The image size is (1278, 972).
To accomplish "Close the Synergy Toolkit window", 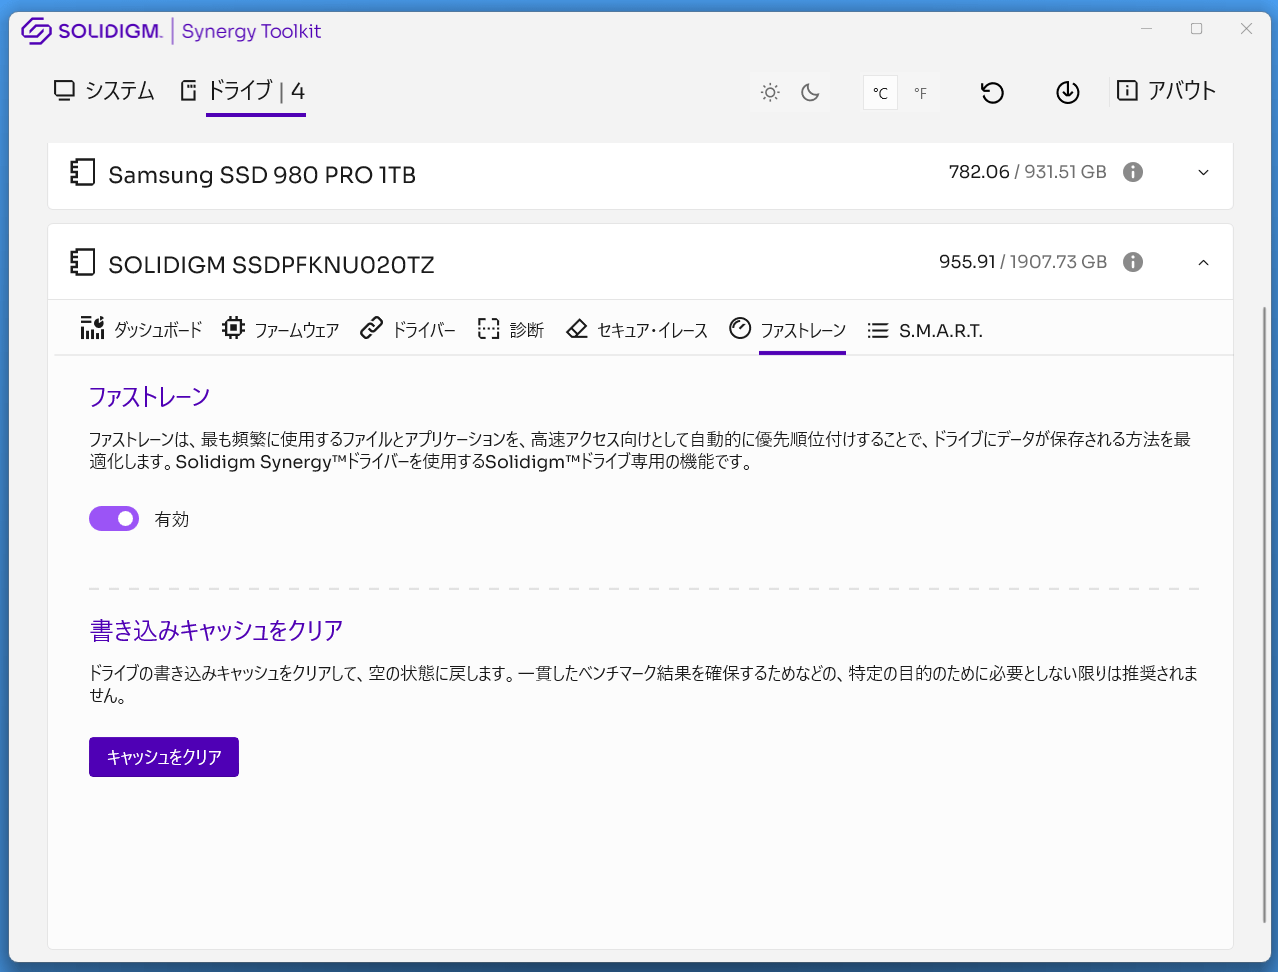I will tap(1246, 29).
